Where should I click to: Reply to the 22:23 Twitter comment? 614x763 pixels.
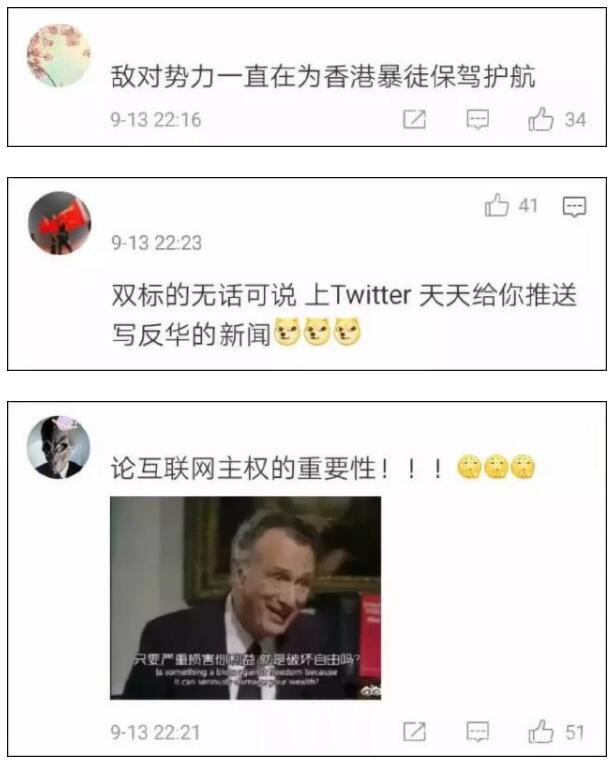[x=574, y=207]
